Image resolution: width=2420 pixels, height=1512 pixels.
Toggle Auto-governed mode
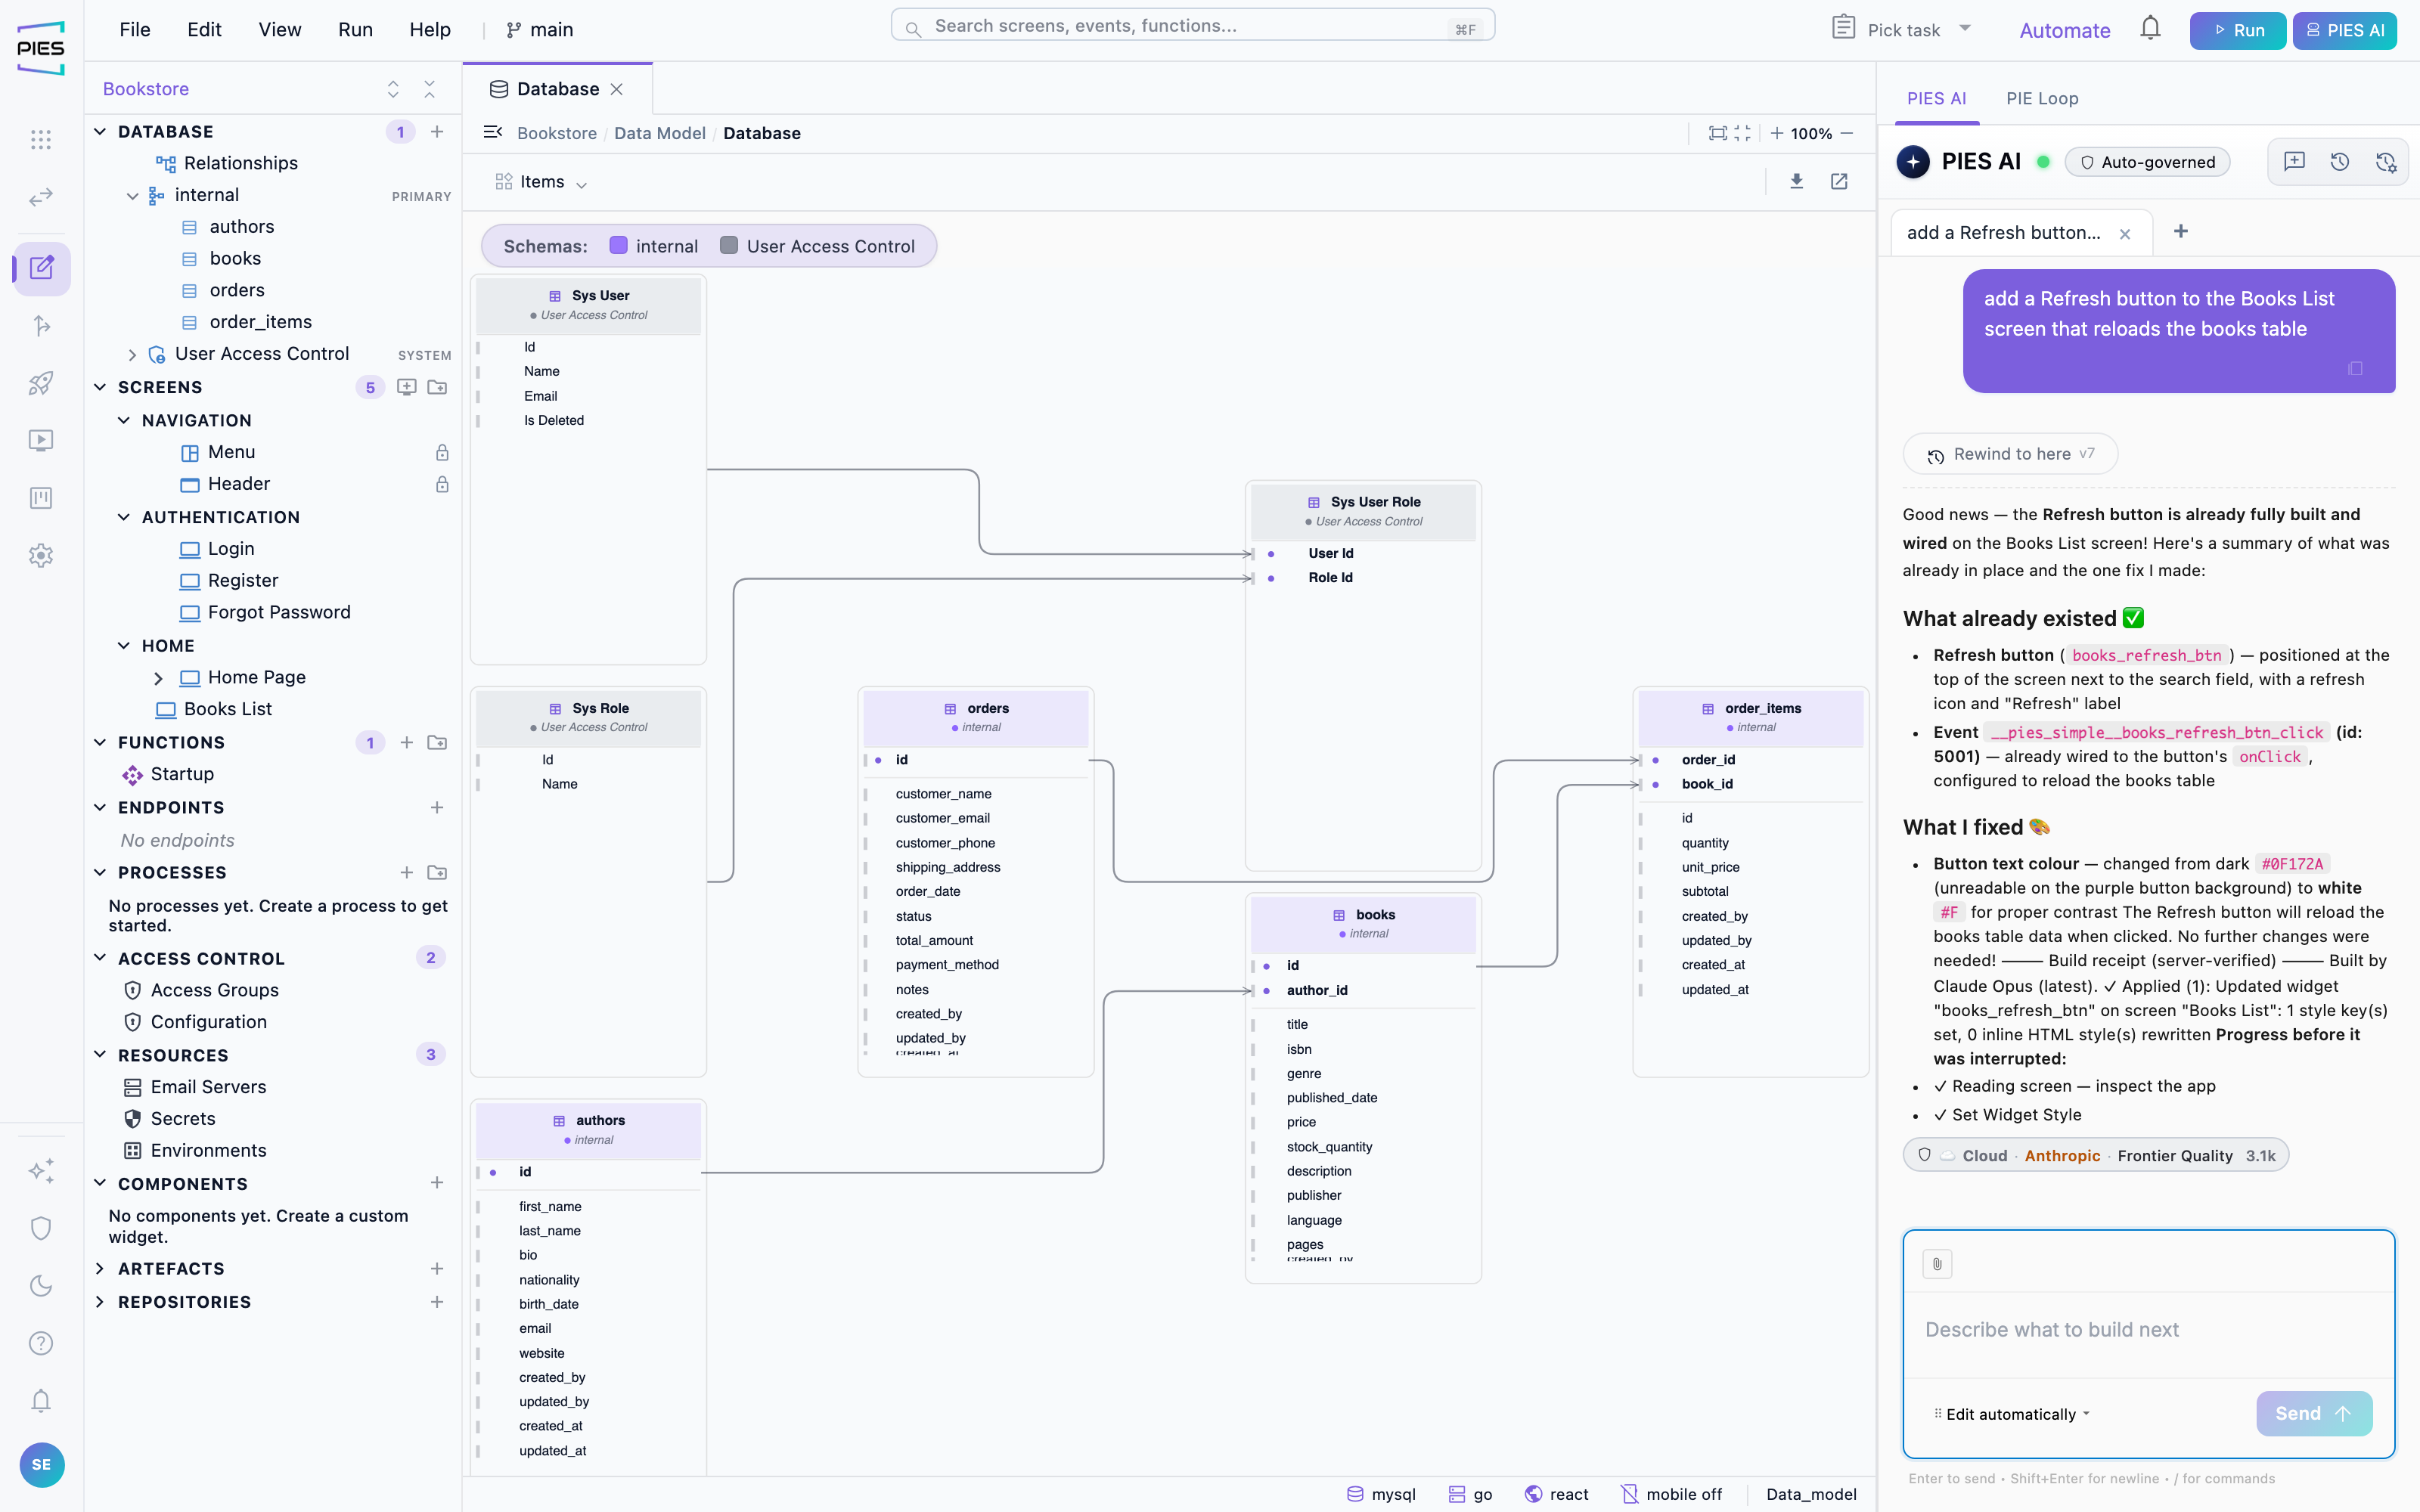point(2147,162)
